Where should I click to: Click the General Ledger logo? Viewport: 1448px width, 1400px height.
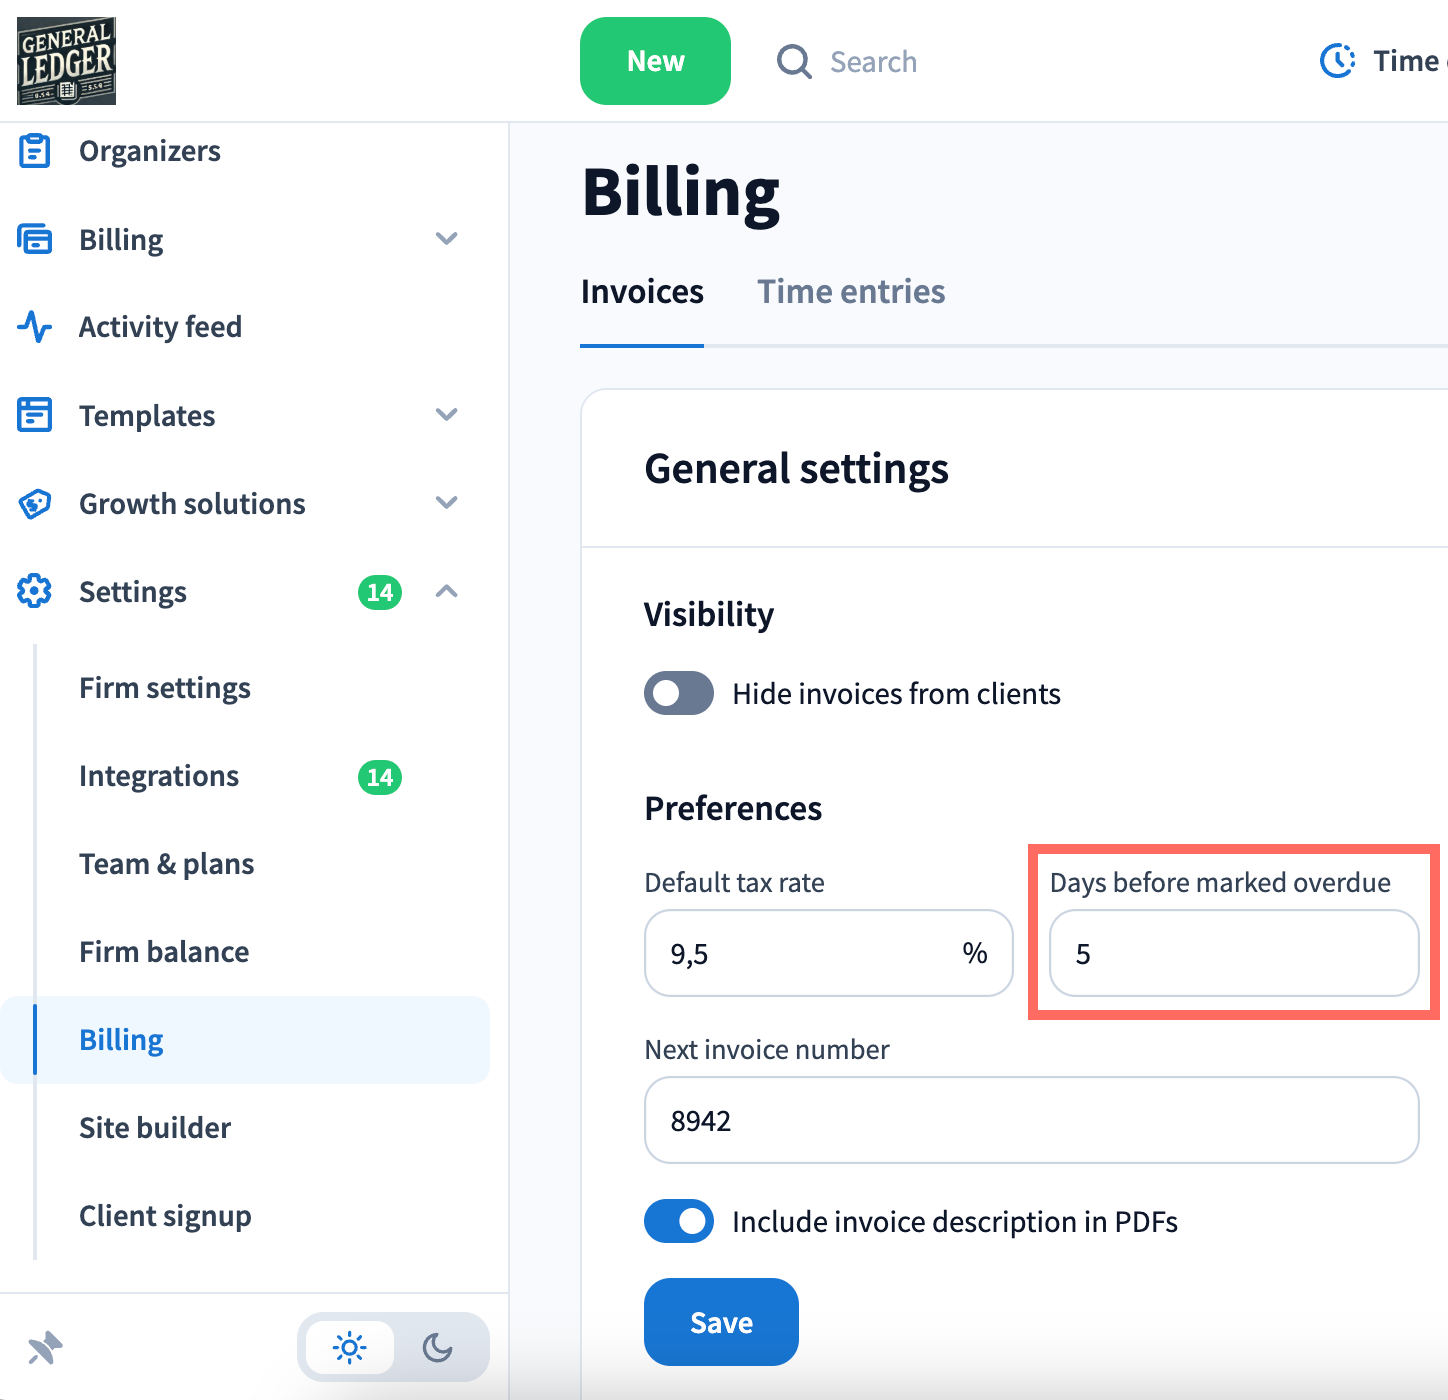66,61
